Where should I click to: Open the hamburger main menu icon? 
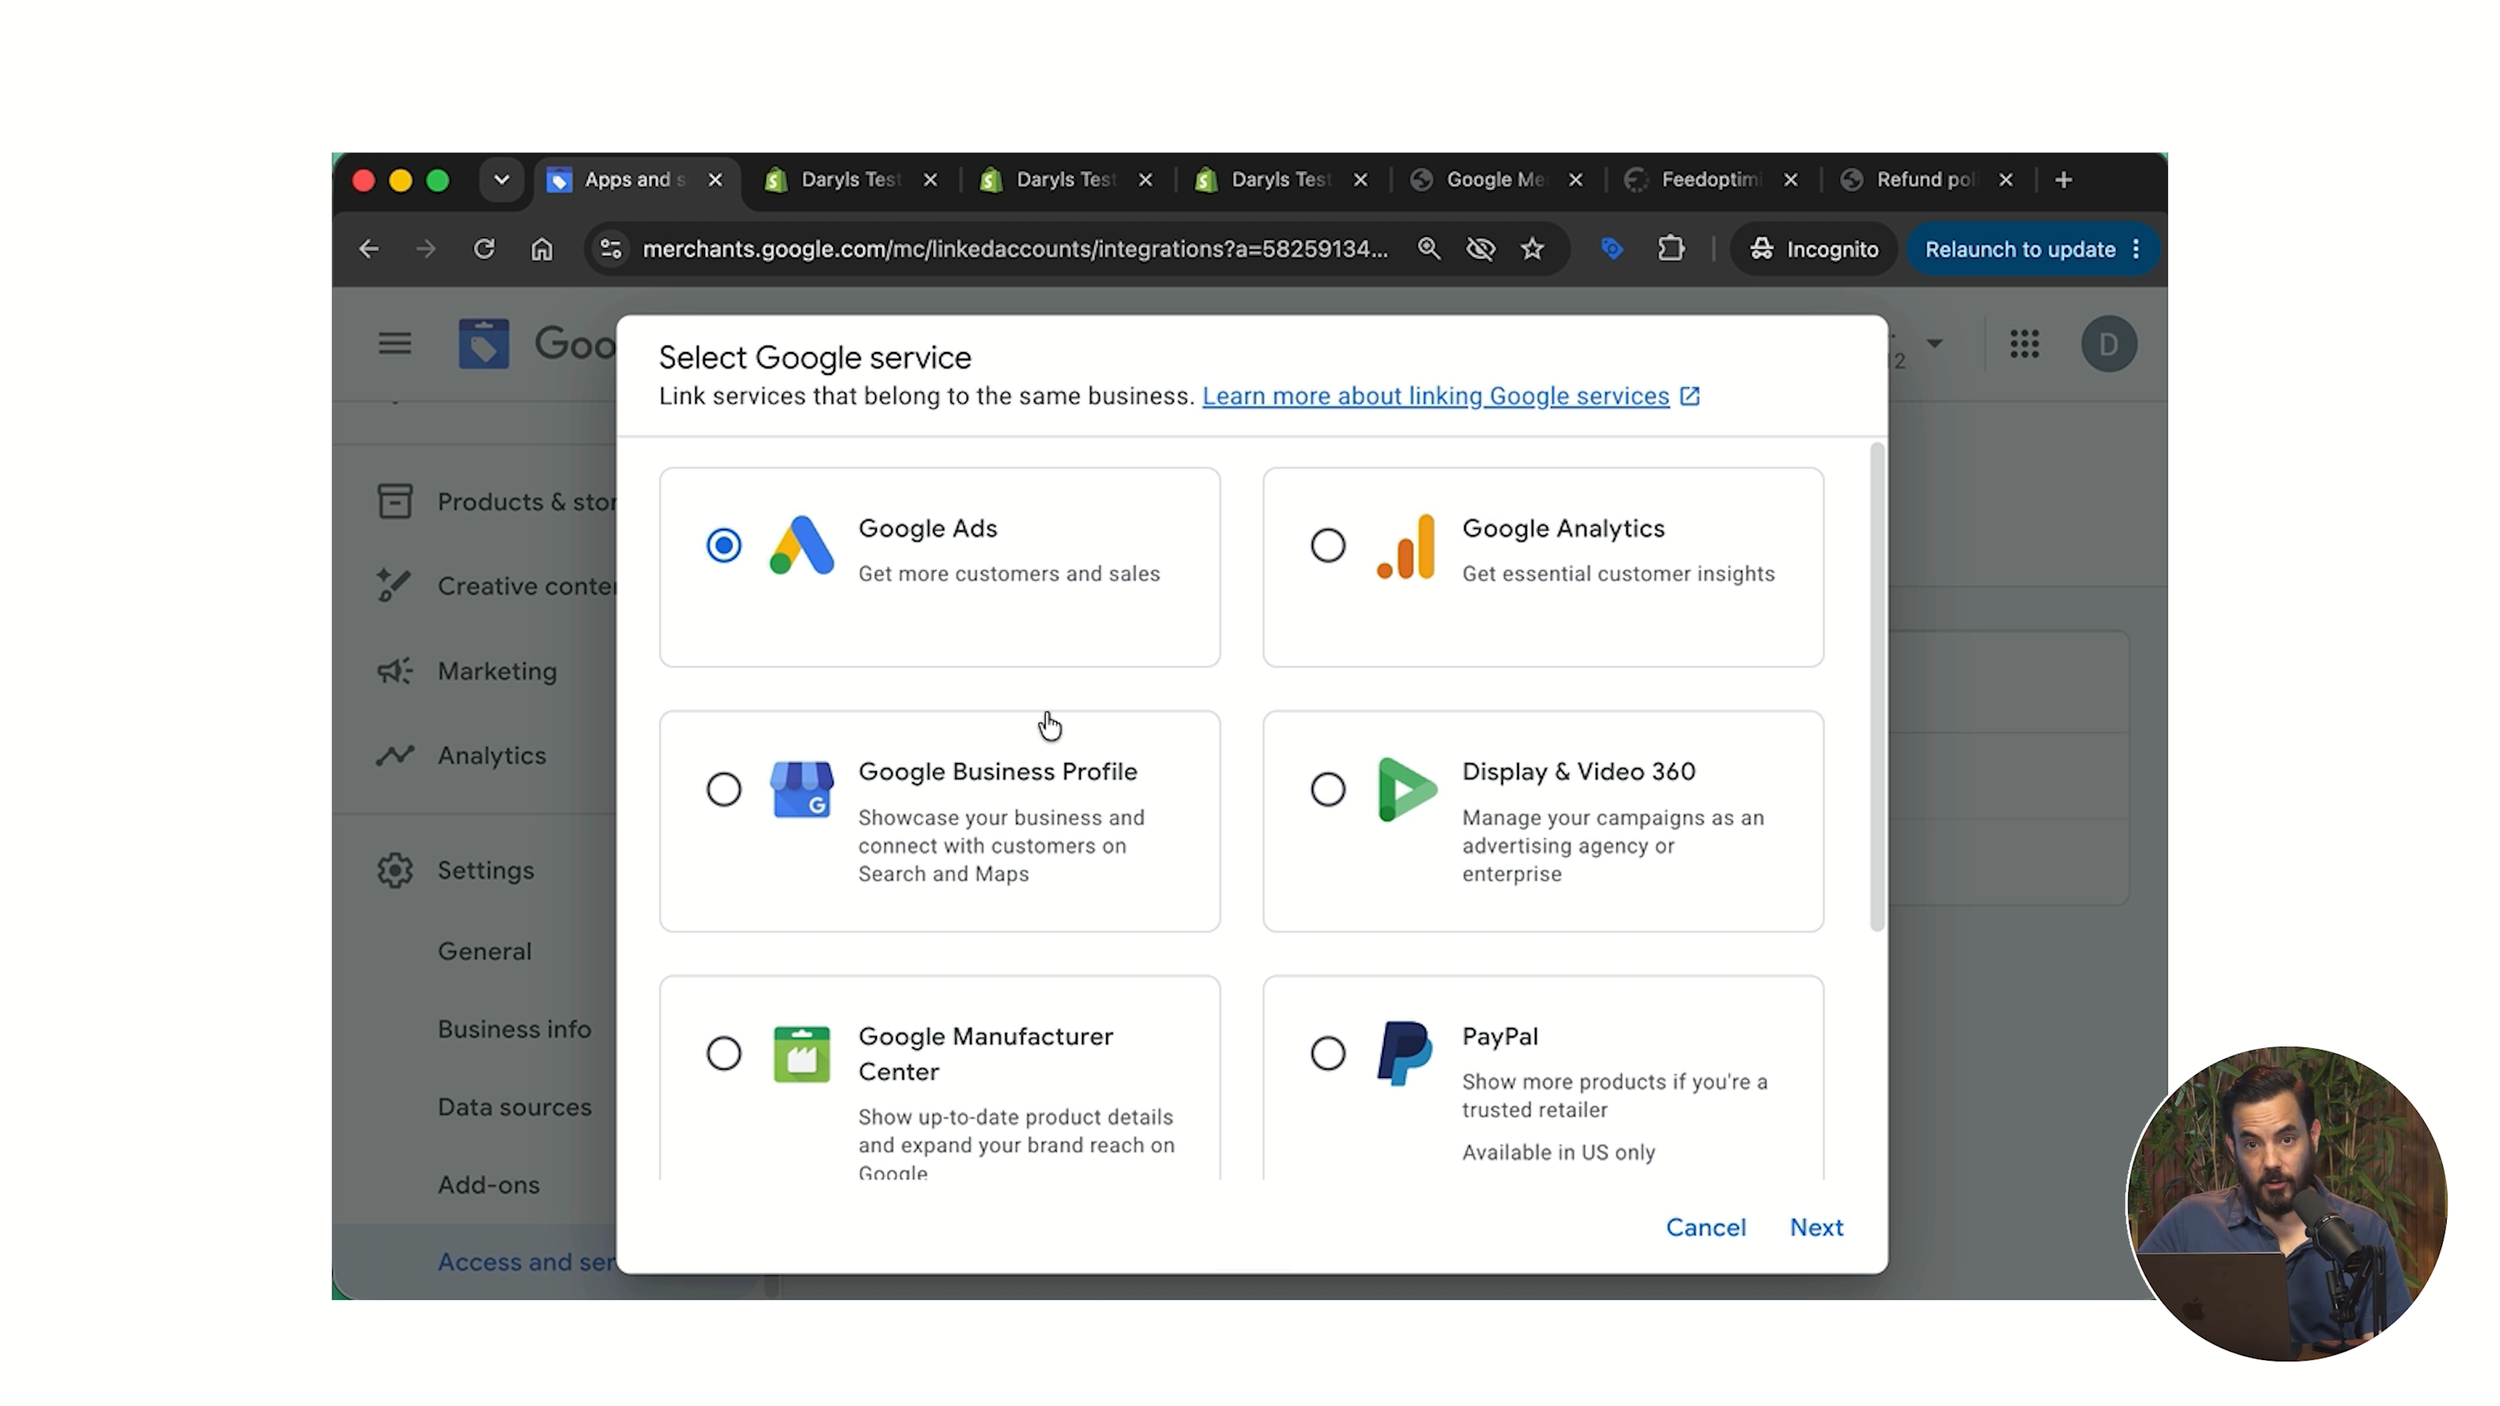coord(395,344)
